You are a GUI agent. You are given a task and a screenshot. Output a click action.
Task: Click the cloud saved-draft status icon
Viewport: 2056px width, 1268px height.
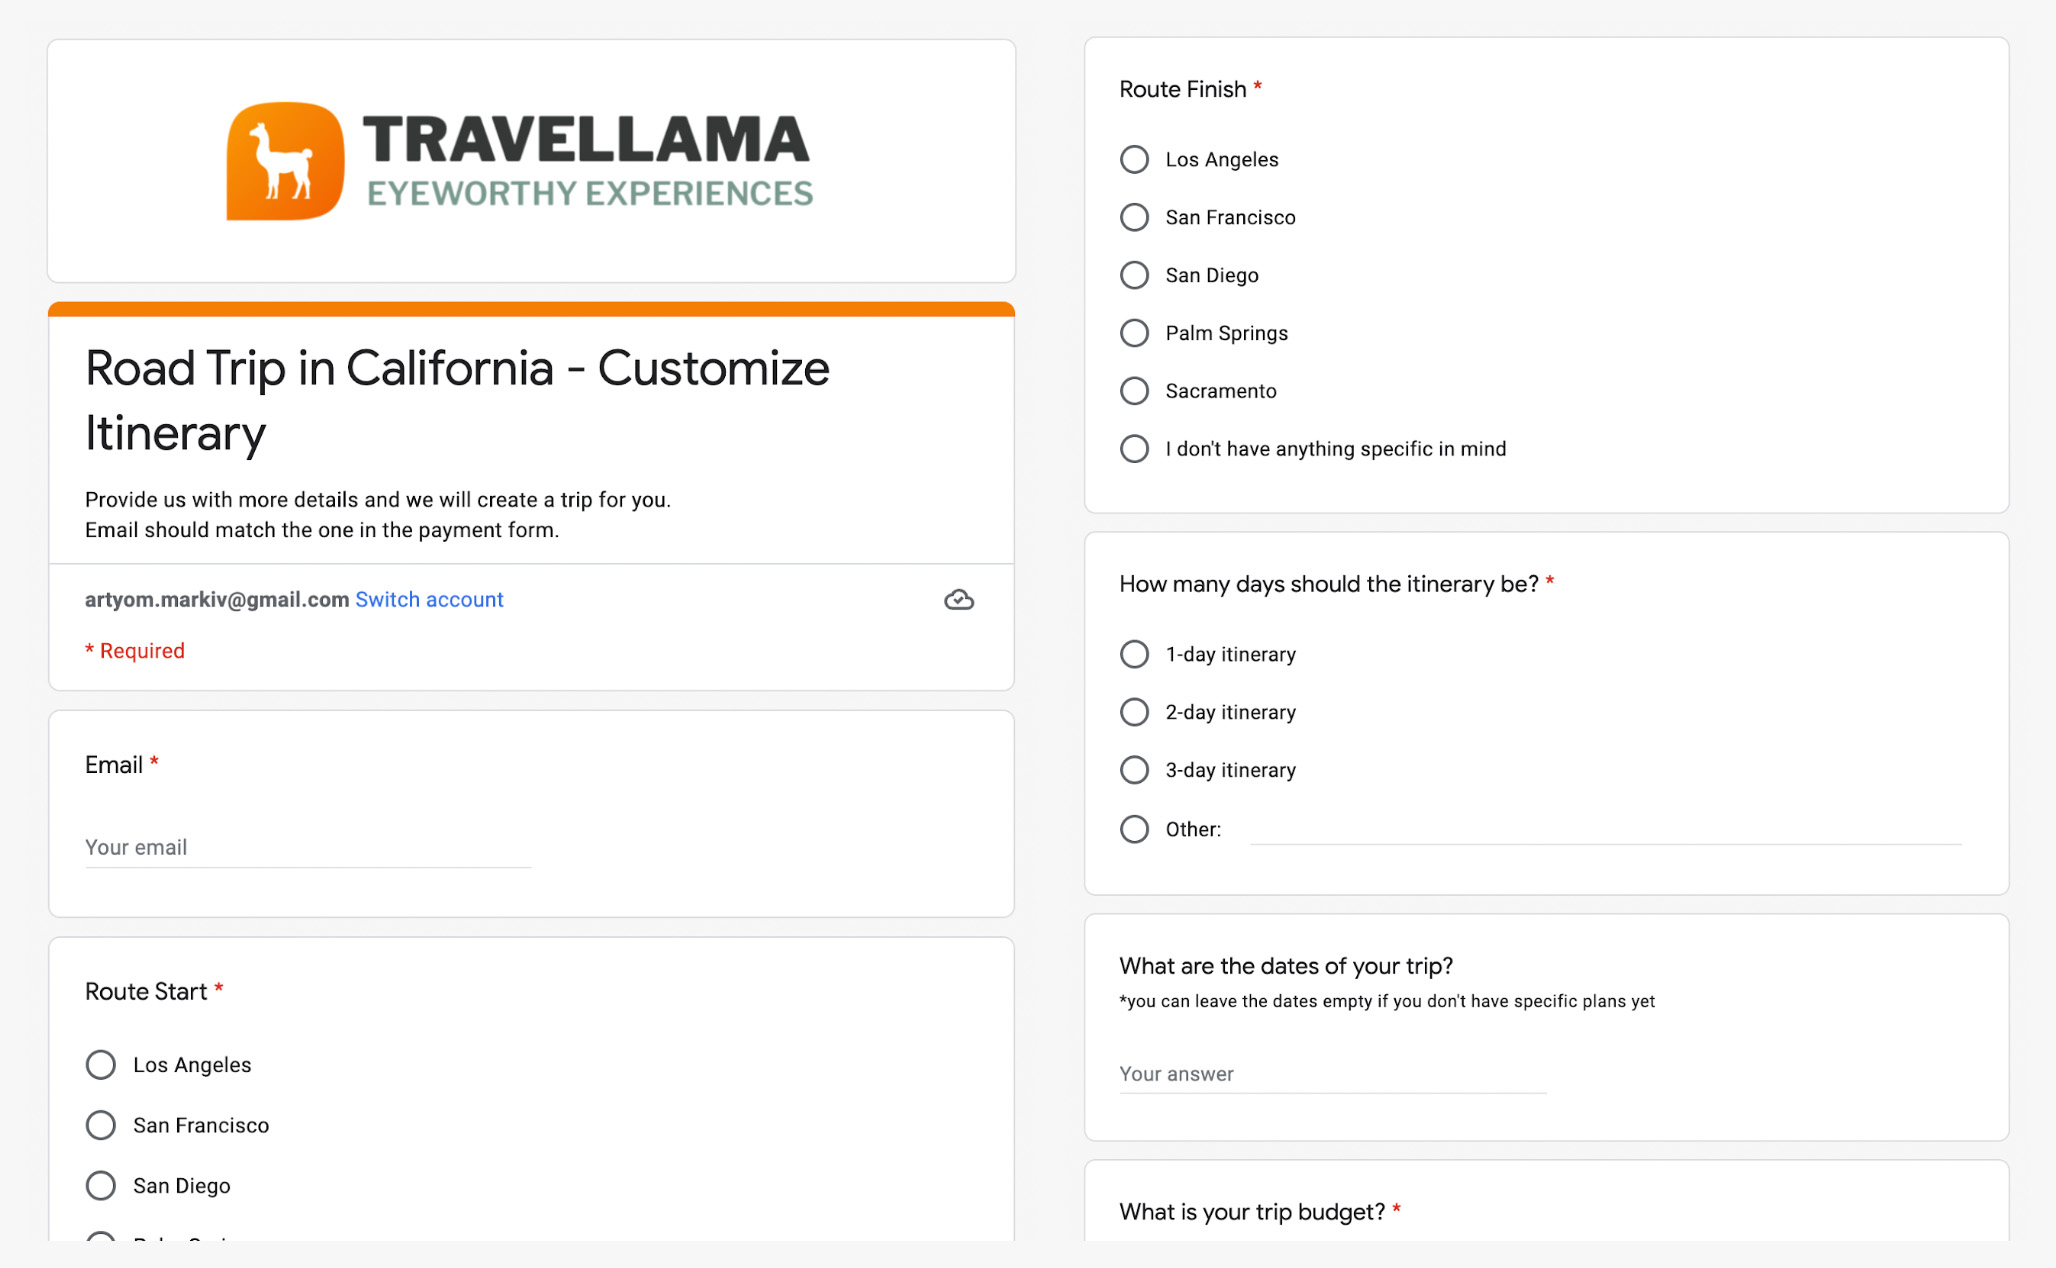(958, 600)
